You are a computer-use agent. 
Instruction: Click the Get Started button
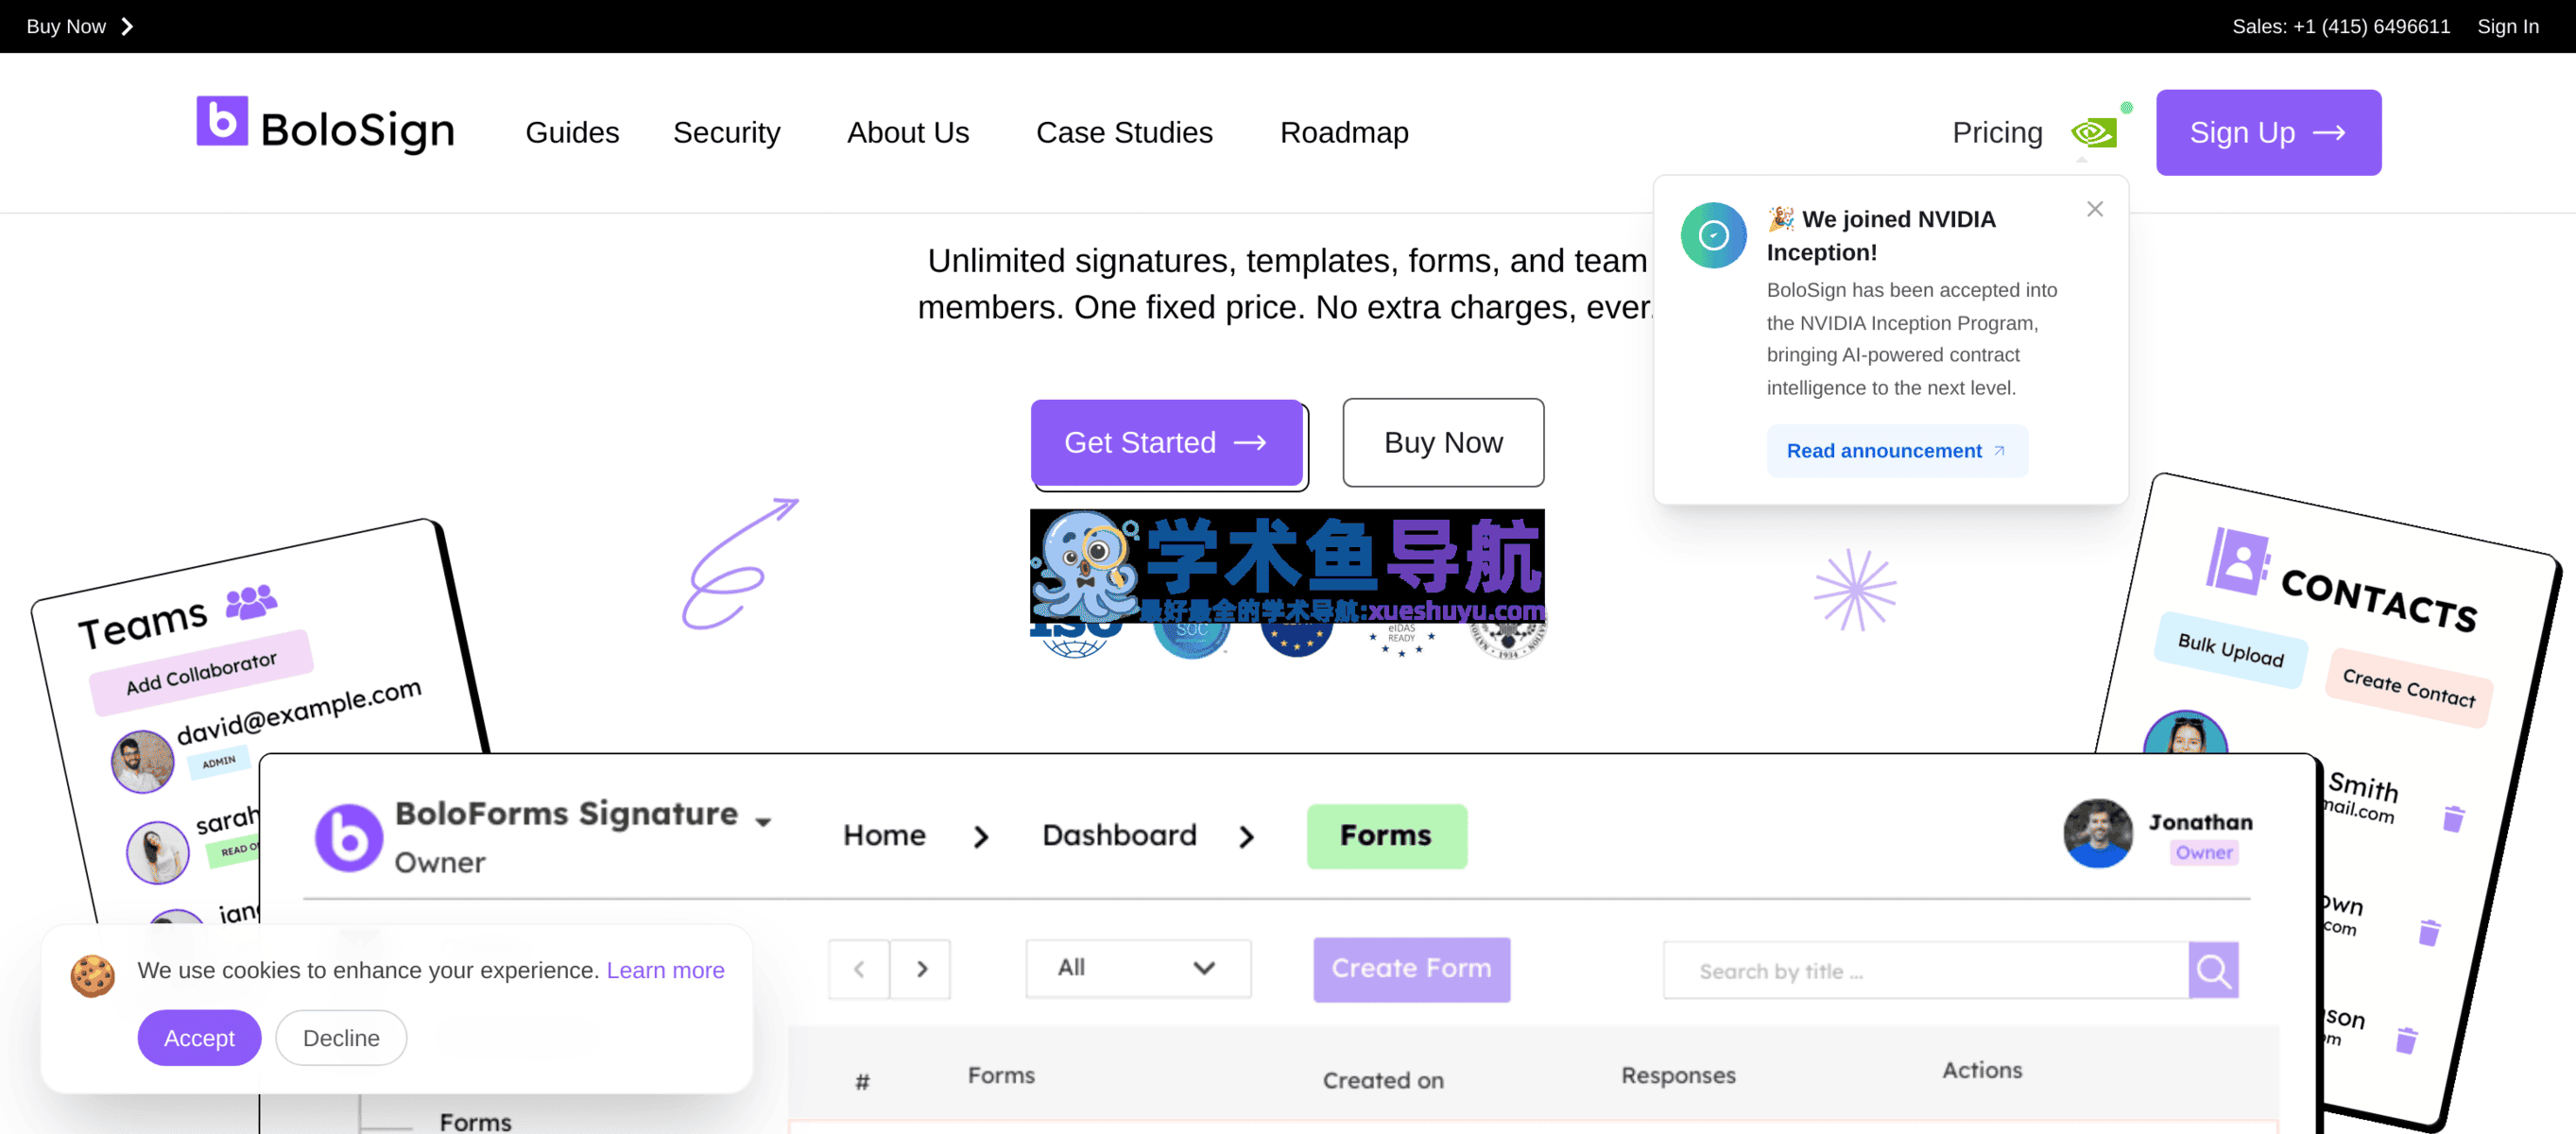pyautogui.click(x=1167, y=442)
